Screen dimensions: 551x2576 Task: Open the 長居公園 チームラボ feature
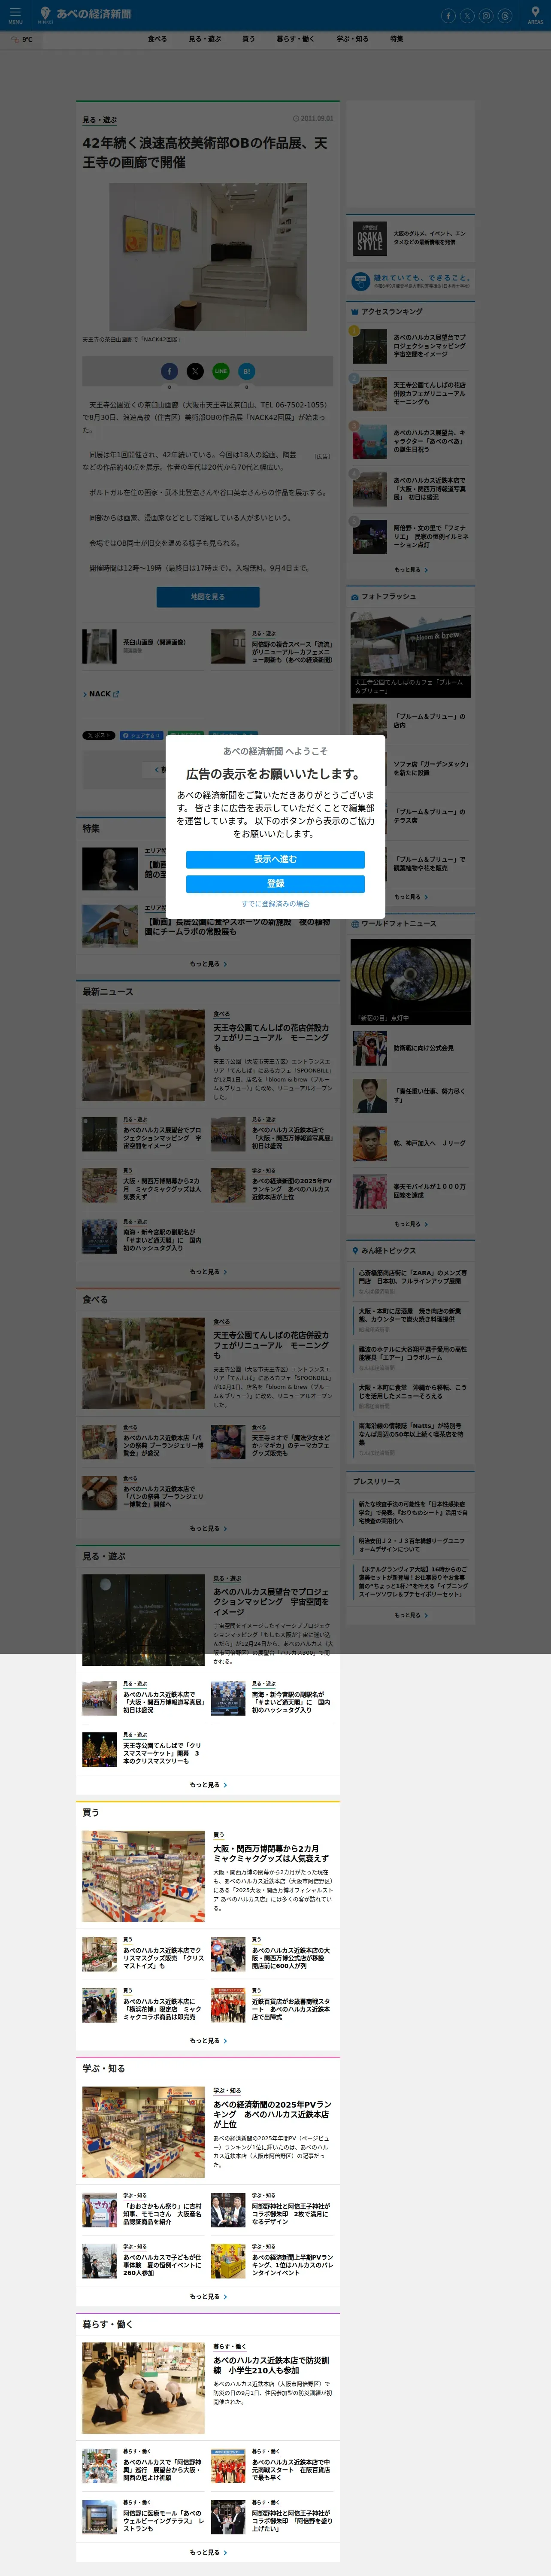coord(208,926)
